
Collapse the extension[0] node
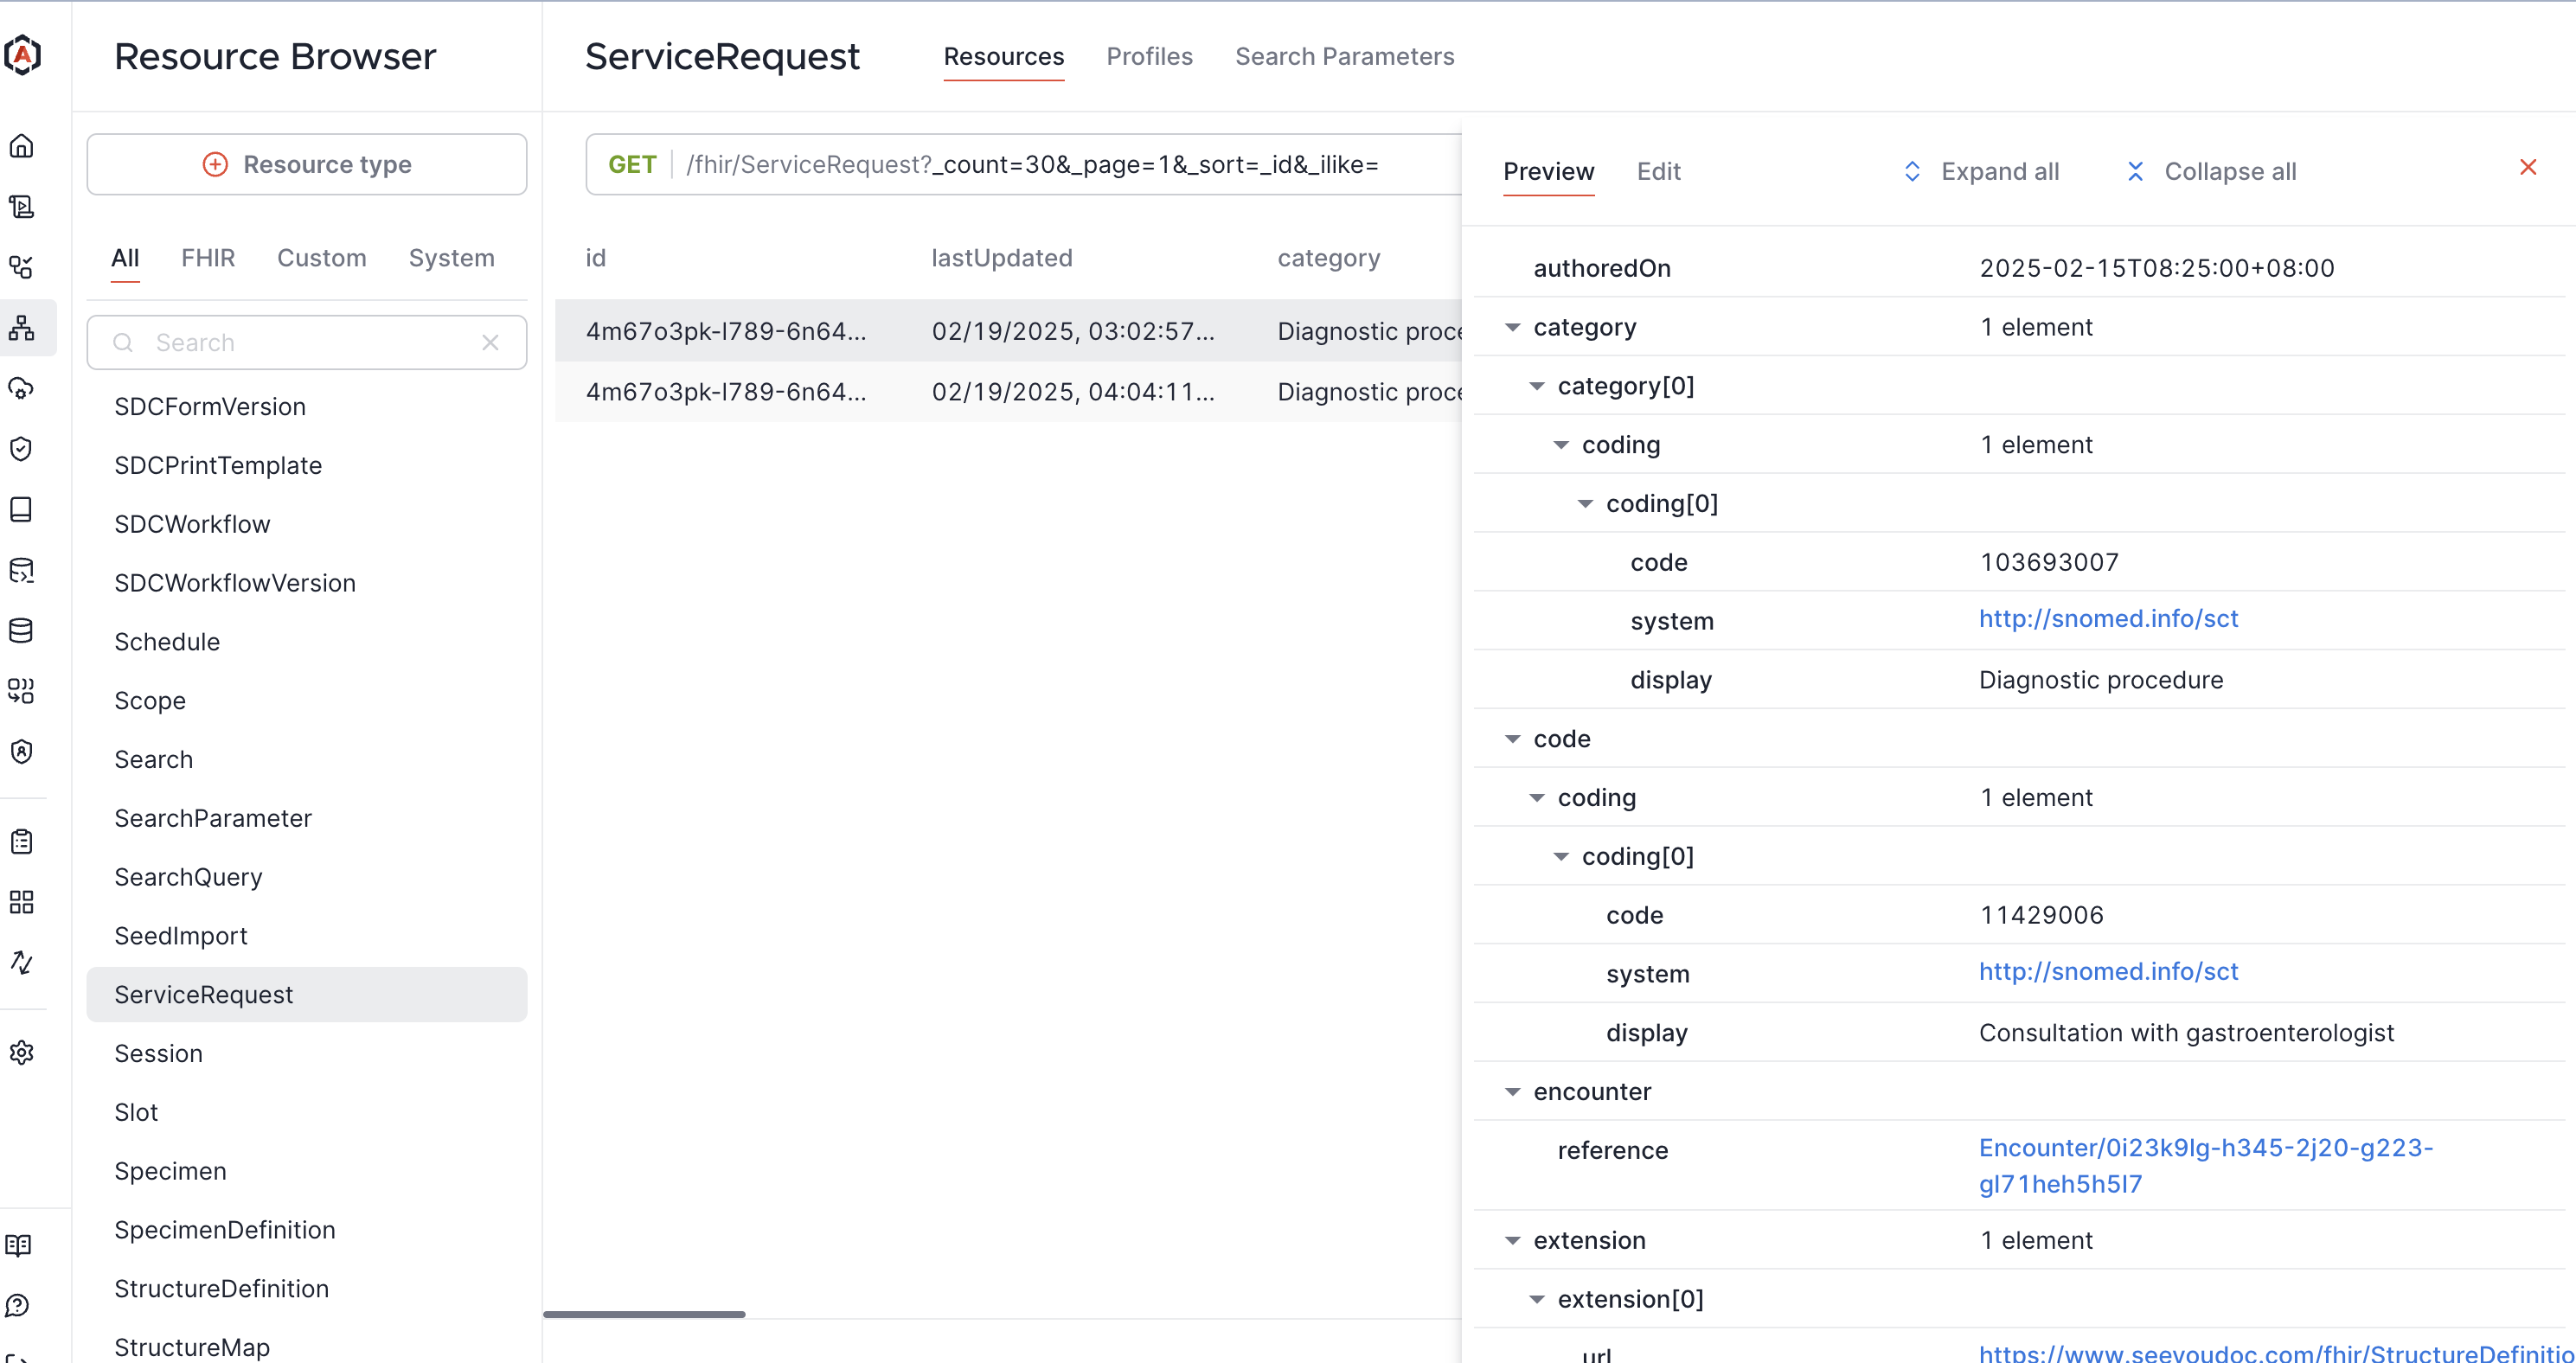tap(1537, 1298)
